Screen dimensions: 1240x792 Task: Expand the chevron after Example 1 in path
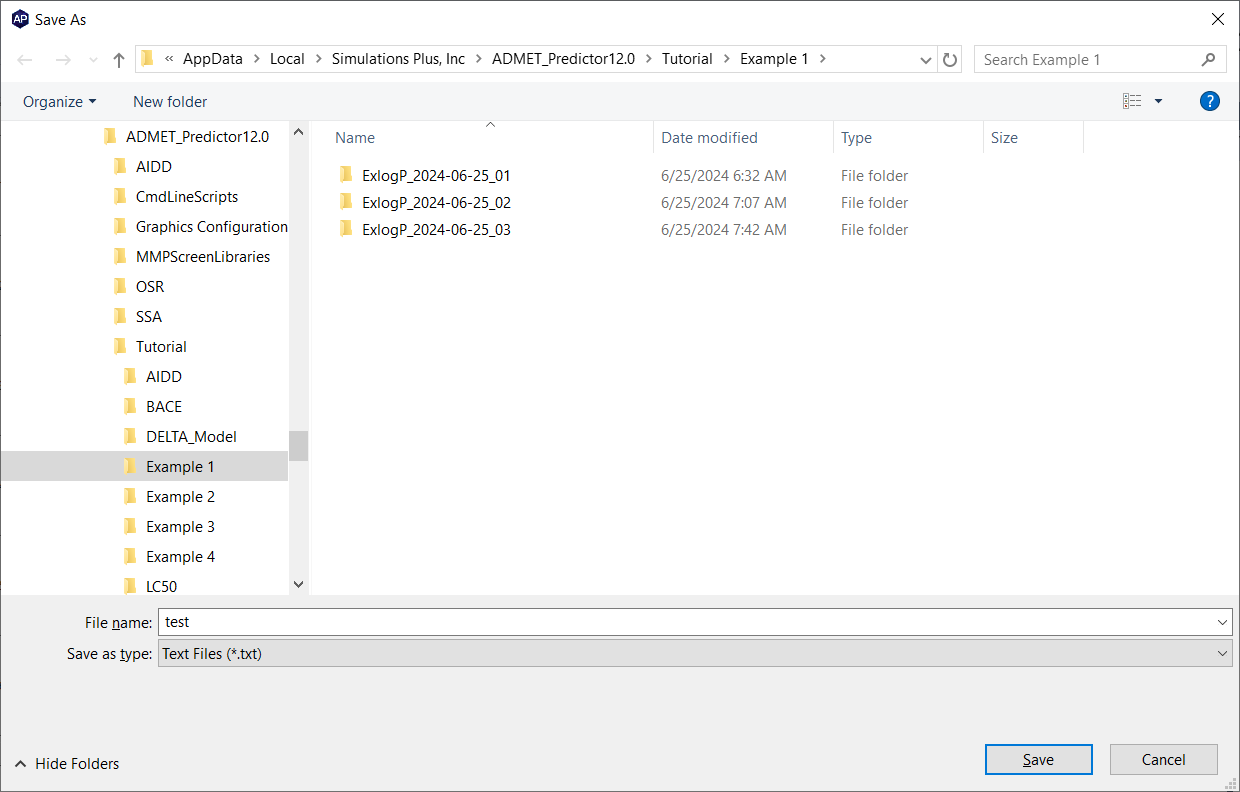click(823, 59)
